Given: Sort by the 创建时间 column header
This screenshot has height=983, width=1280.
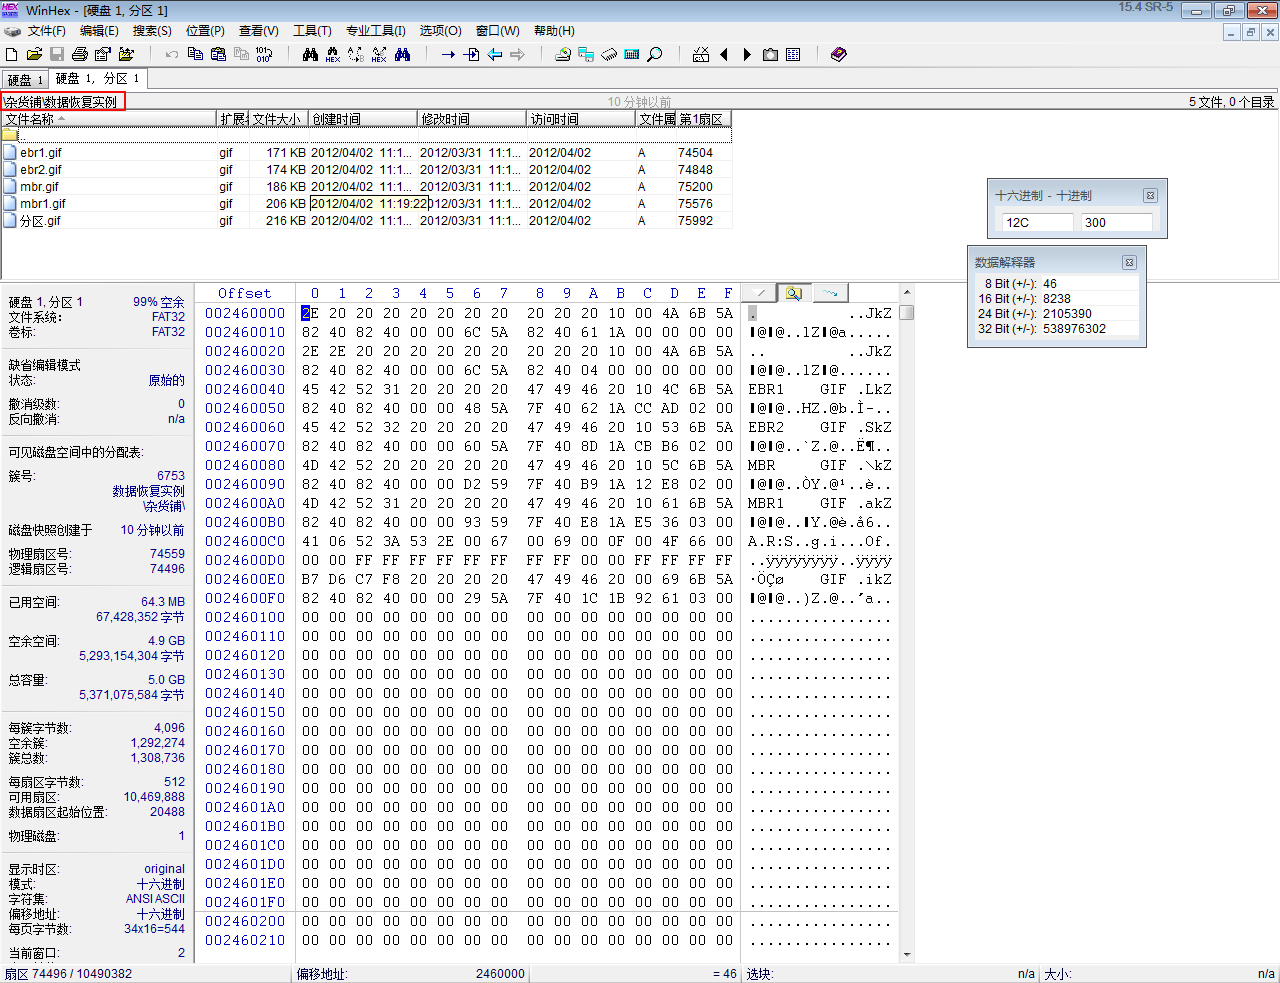Looking at the screenshot, I should click(x=362, y=119).
